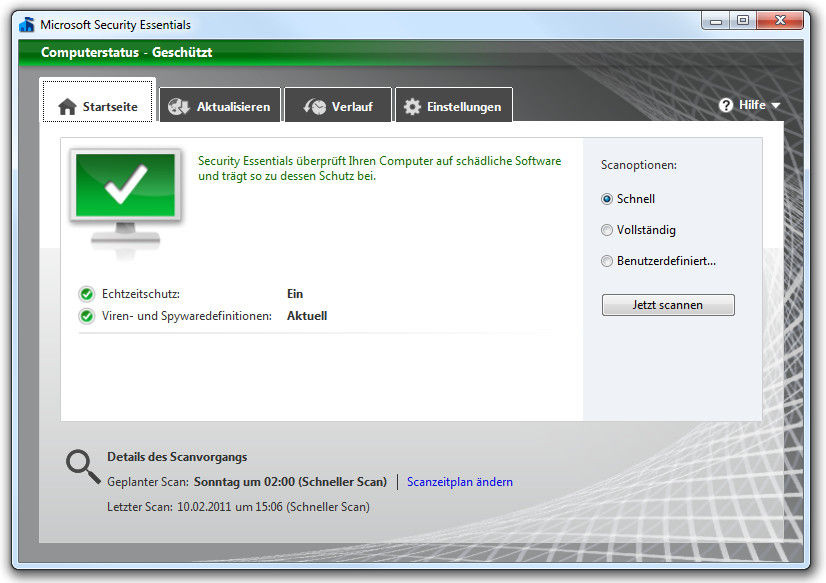Click the definitions status value Aktuell
Viewport: 826px width, 583px height.
click(307, 316)
